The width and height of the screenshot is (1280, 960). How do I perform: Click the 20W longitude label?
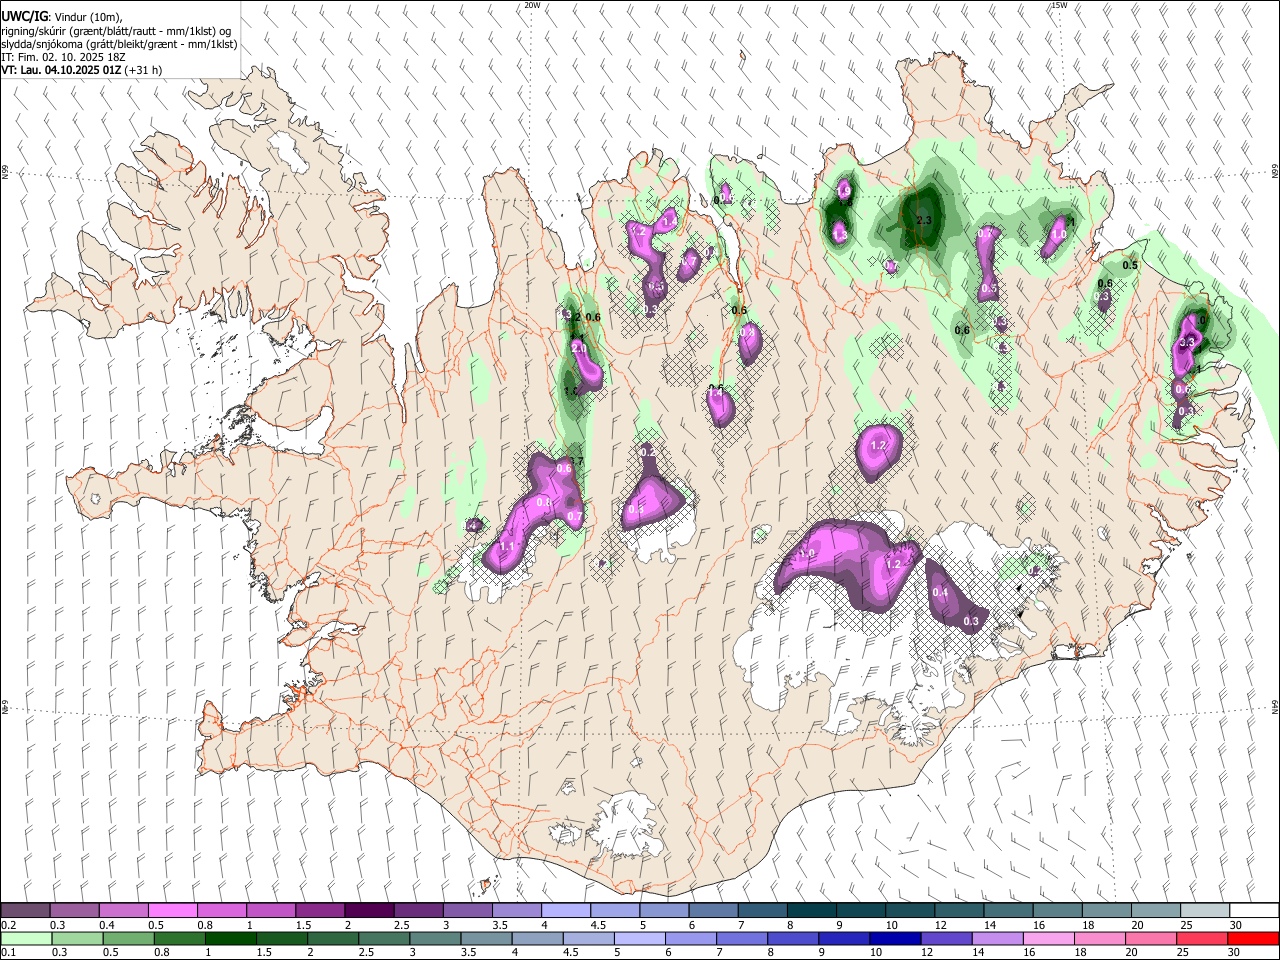tap(532, 5)
